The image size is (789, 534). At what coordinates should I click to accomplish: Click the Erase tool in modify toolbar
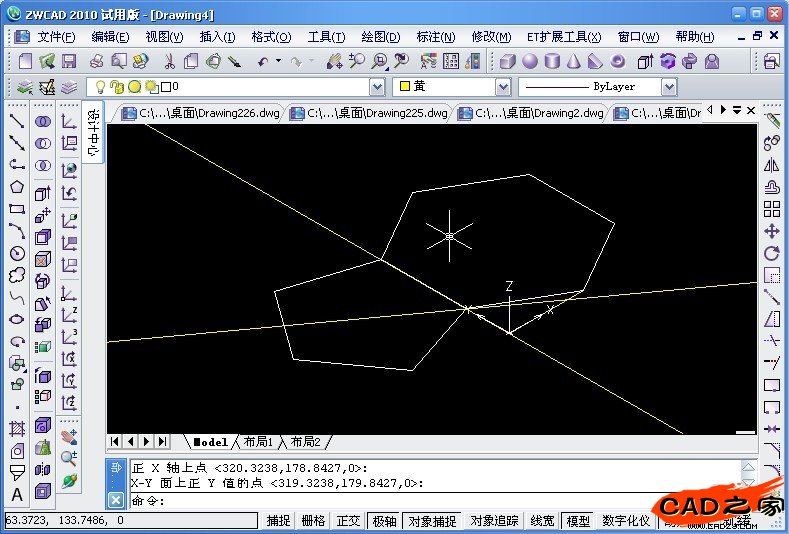(771, 121)
